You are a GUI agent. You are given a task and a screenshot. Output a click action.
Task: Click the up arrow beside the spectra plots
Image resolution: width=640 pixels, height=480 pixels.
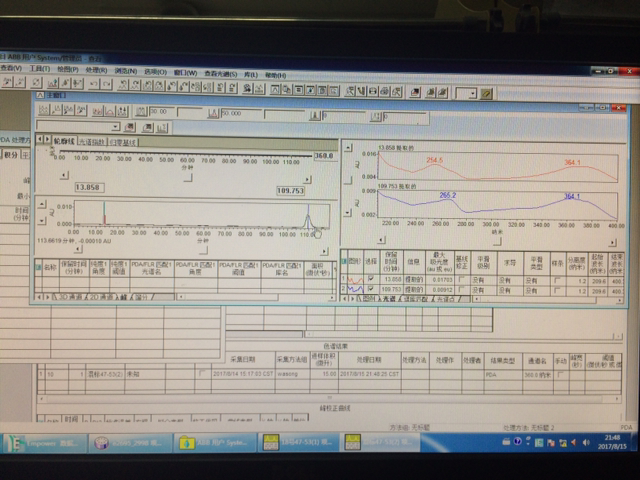click(348, 148)
